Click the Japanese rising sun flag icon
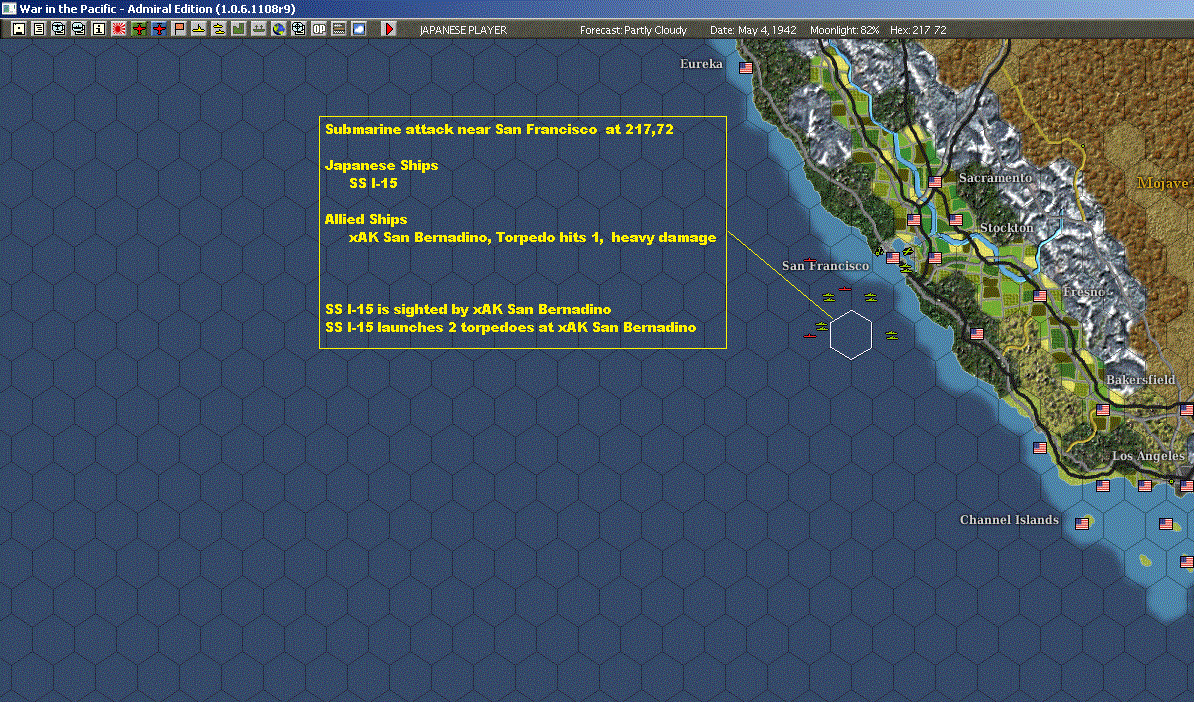1194x702 pixels. (x=119, y=29)
